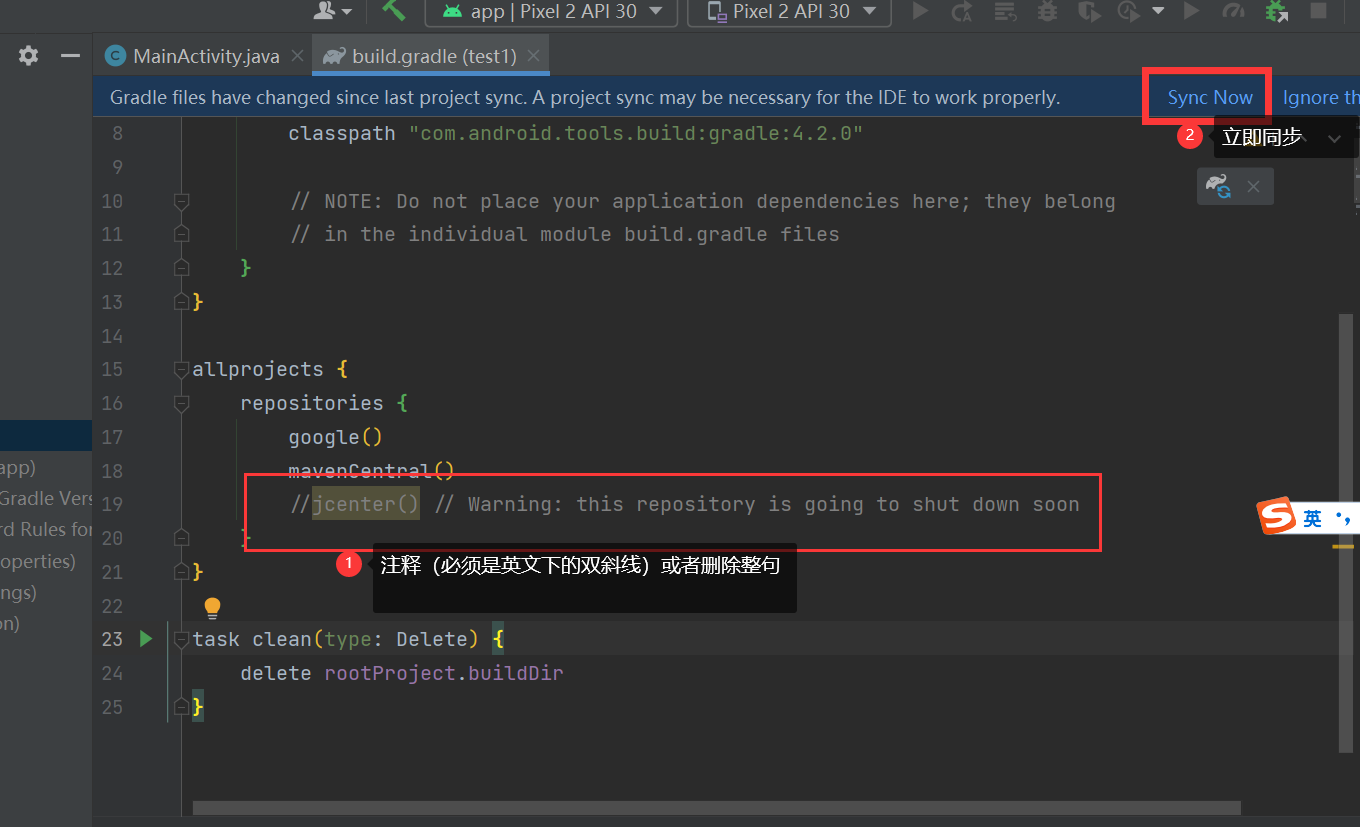Attach debugger to Android process
The height and width of the screenshot is (827, 1360).
pos(1276,13)
